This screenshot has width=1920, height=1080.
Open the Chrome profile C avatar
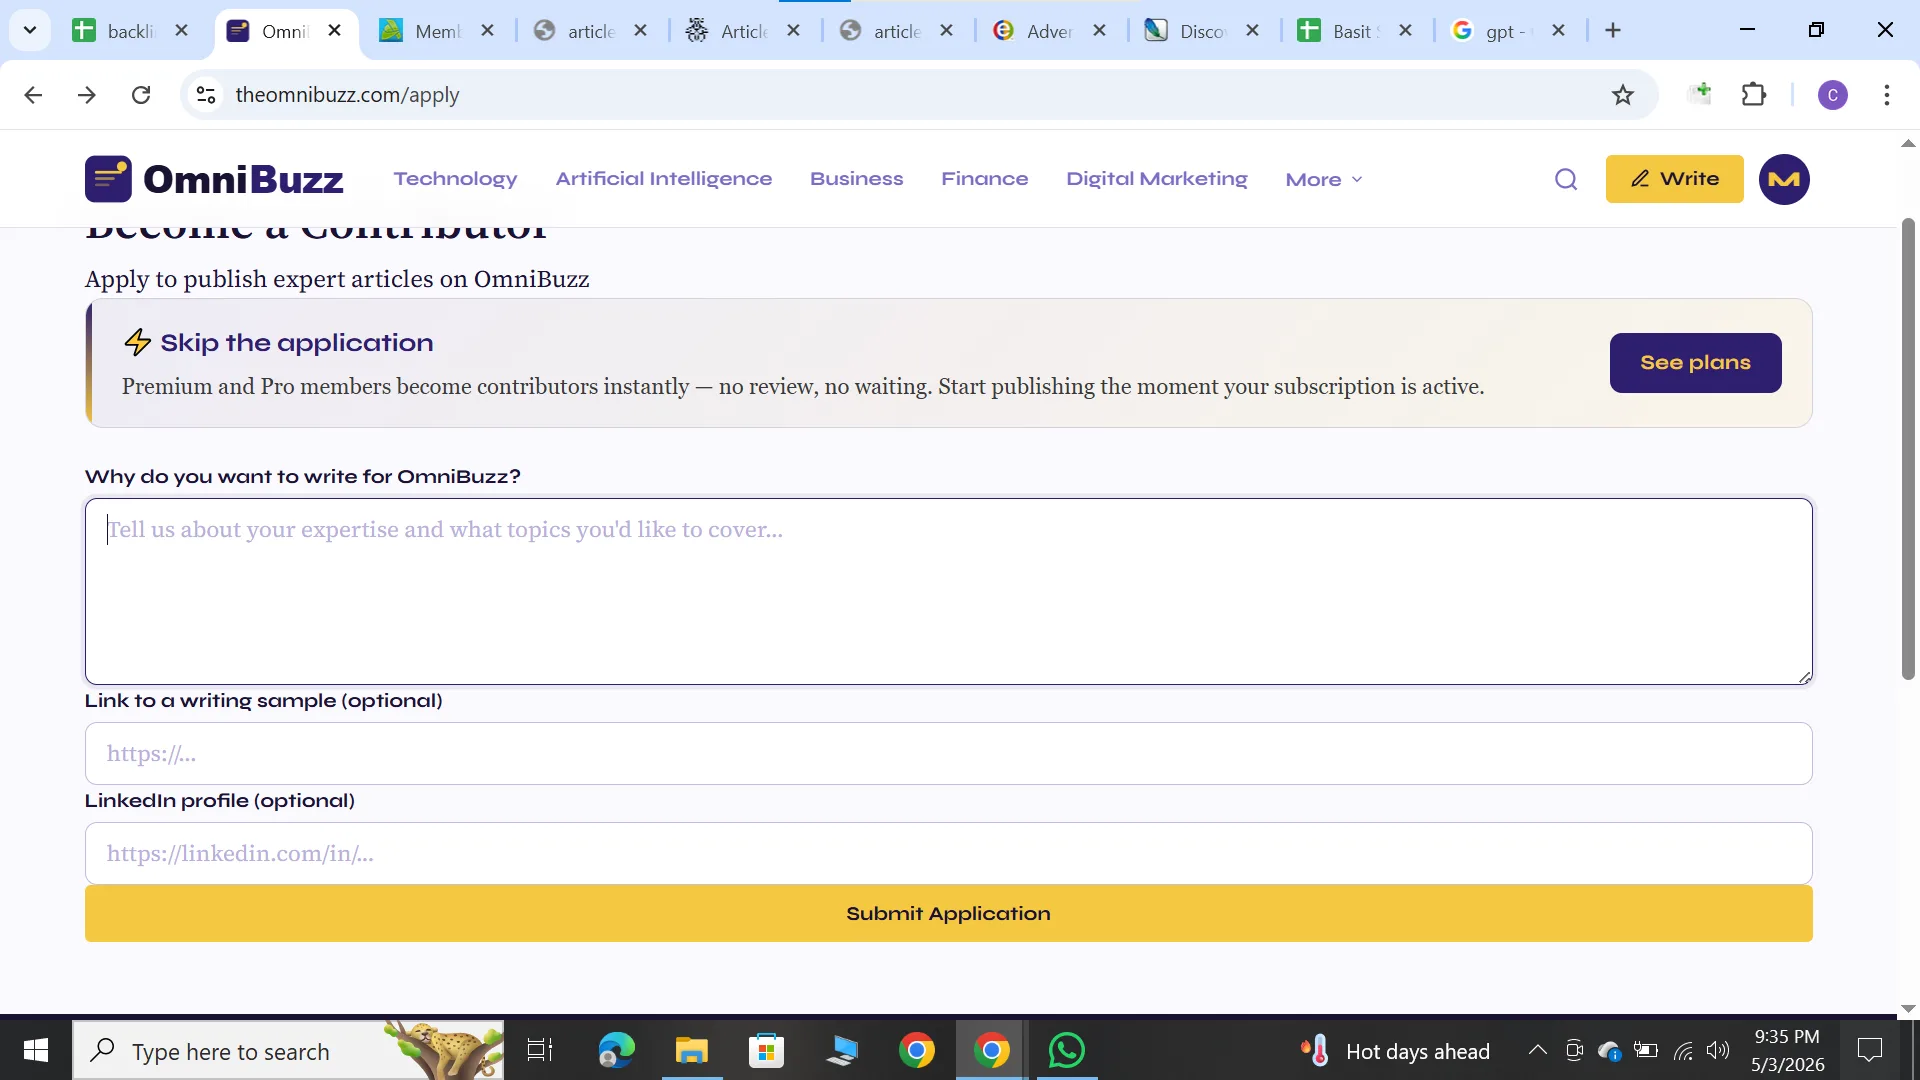pyautogui.click(x=1833, y=95)
